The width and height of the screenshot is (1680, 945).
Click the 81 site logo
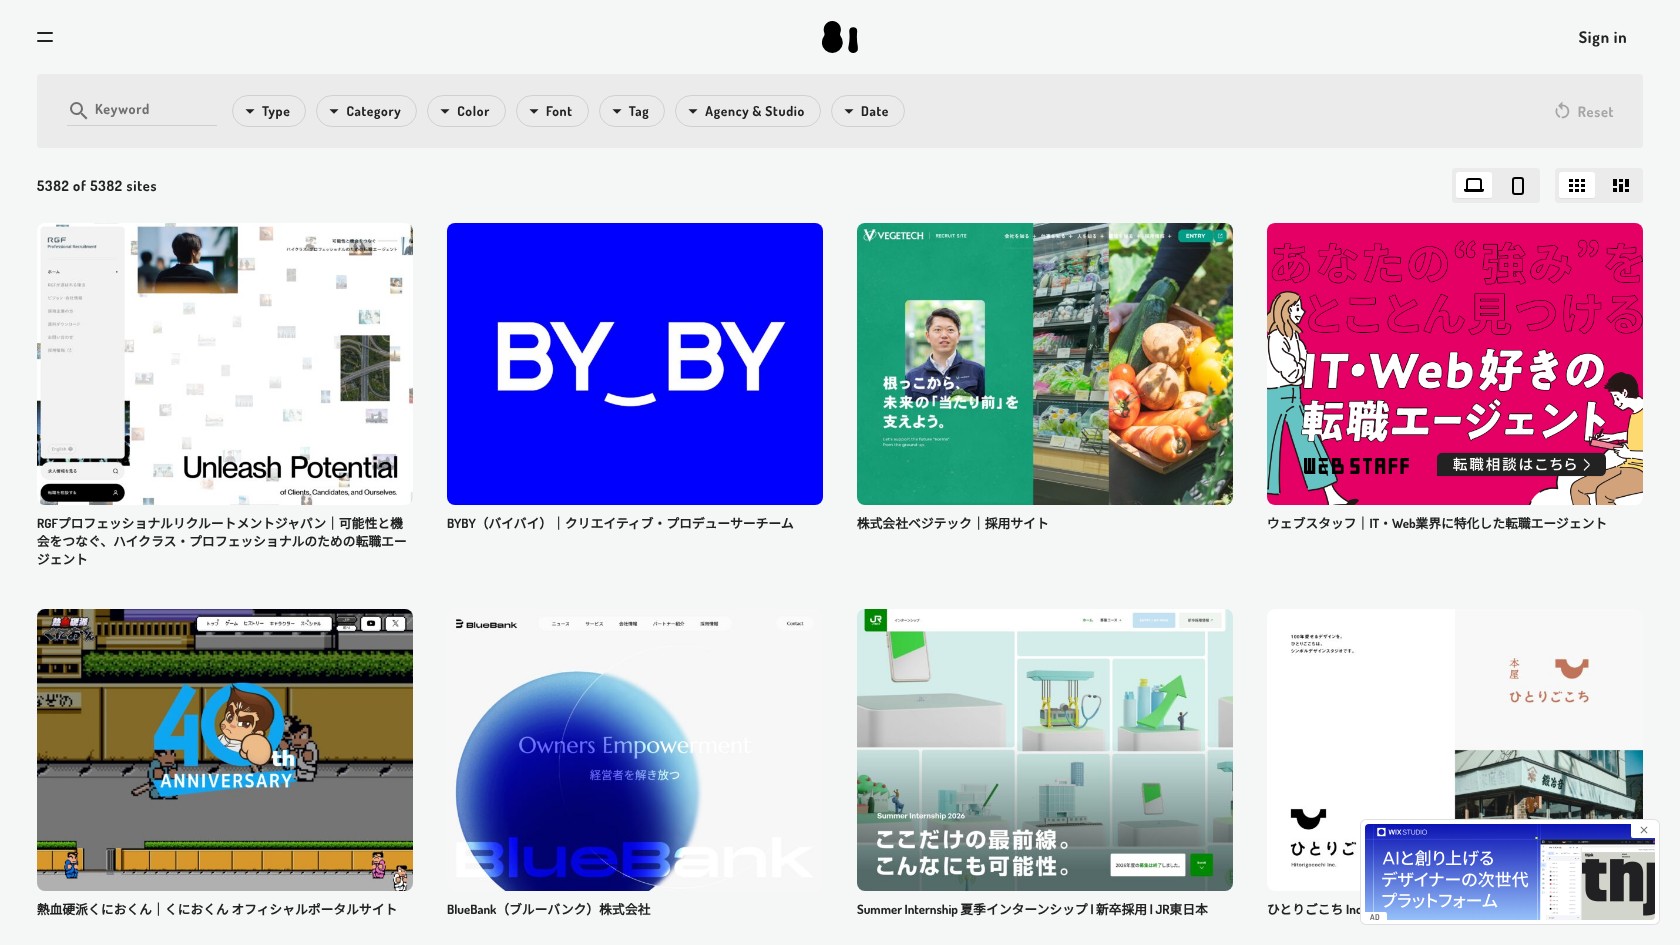coord(840,37)
